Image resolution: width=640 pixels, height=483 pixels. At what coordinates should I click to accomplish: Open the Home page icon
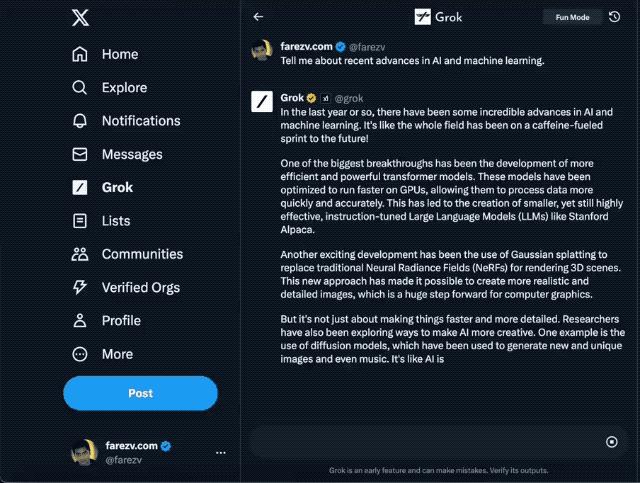[x=81, y=54]
